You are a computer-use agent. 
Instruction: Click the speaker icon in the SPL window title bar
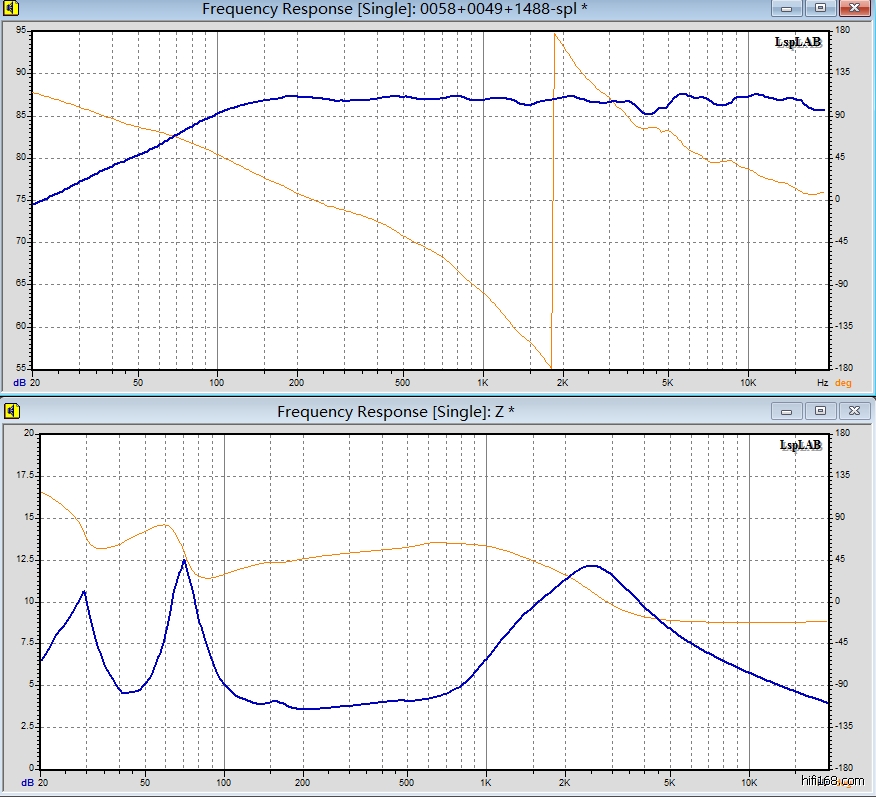tap(11, 9)
